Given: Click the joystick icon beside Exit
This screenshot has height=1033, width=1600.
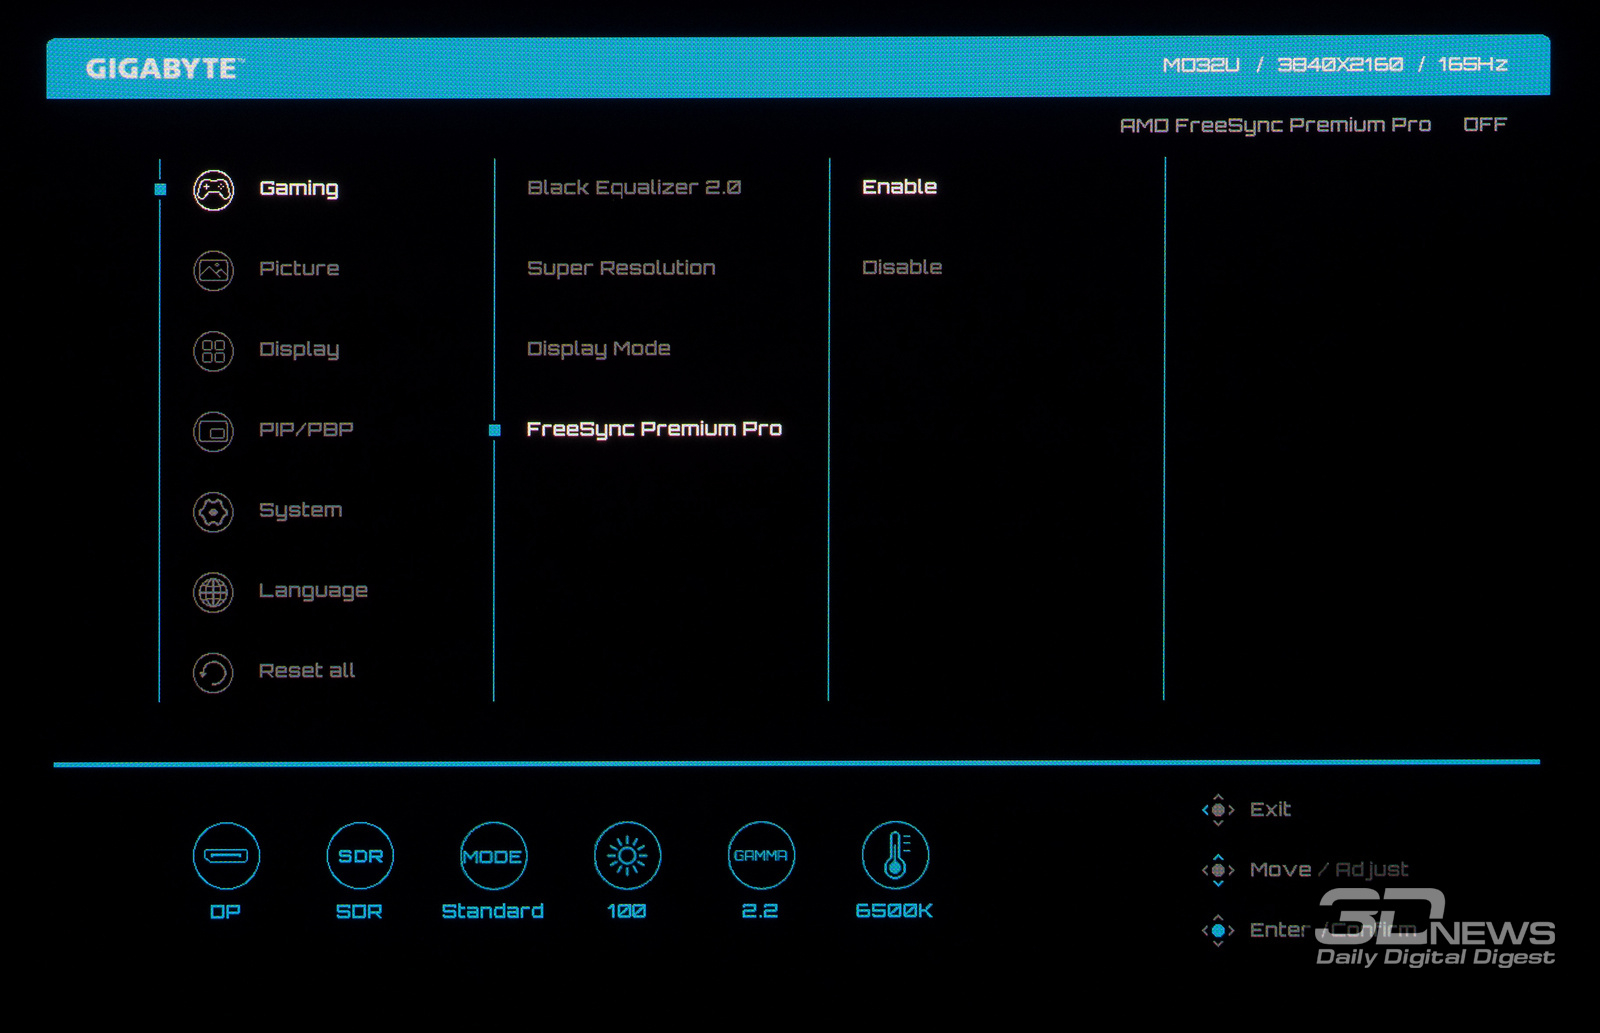Looking at the screenshot, I should 1218,810.
